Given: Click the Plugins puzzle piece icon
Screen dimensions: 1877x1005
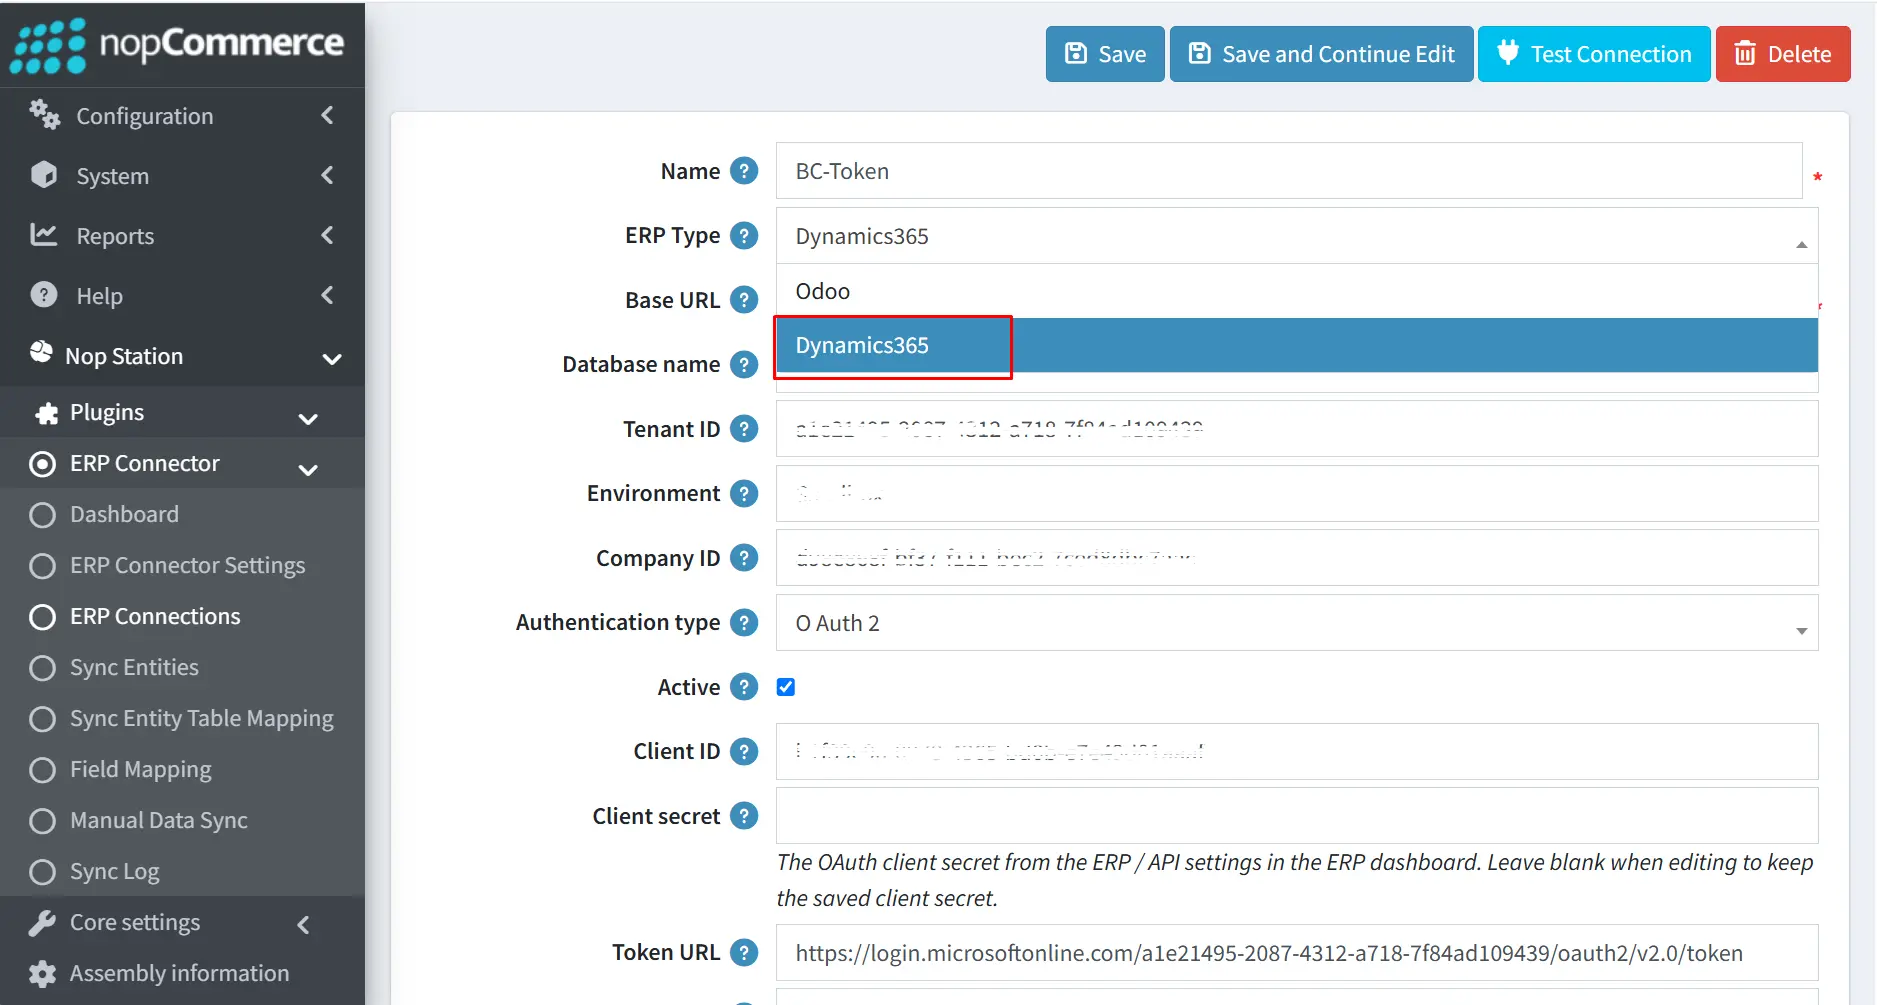Looking at the screenshot, I should (47, 413).
